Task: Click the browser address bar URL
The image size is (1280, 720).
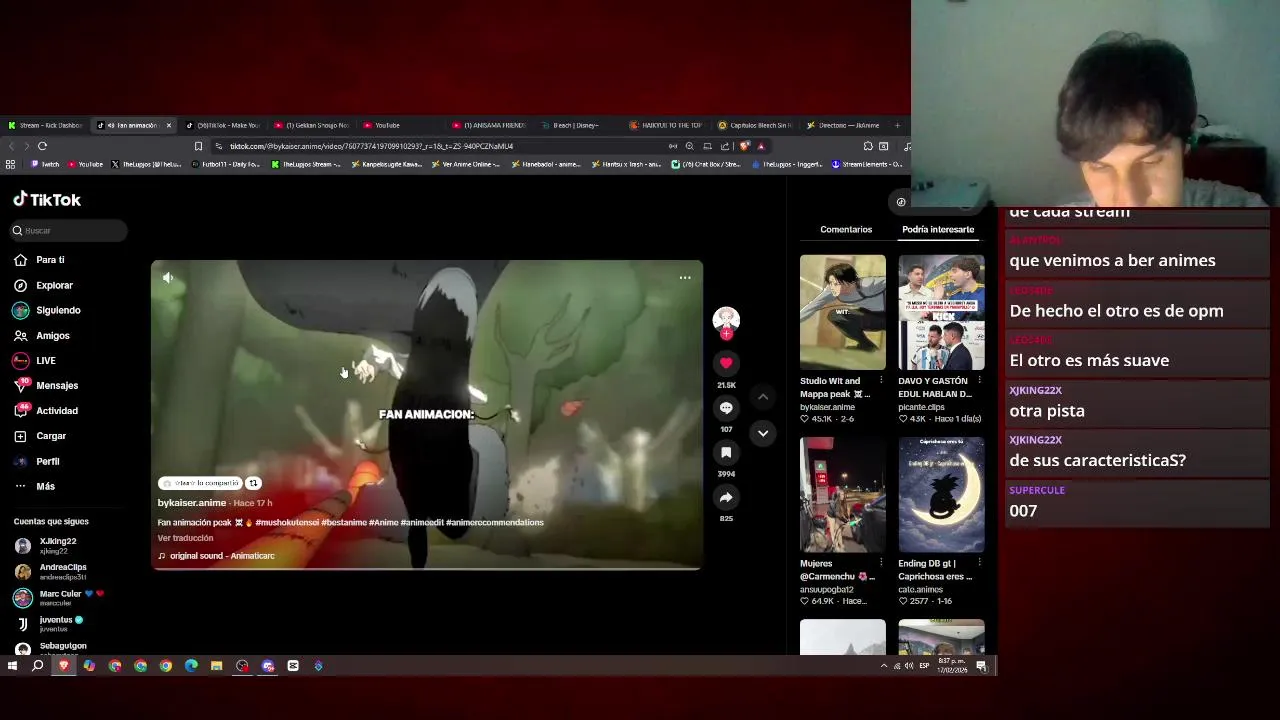Action: (x=372, y=146)
